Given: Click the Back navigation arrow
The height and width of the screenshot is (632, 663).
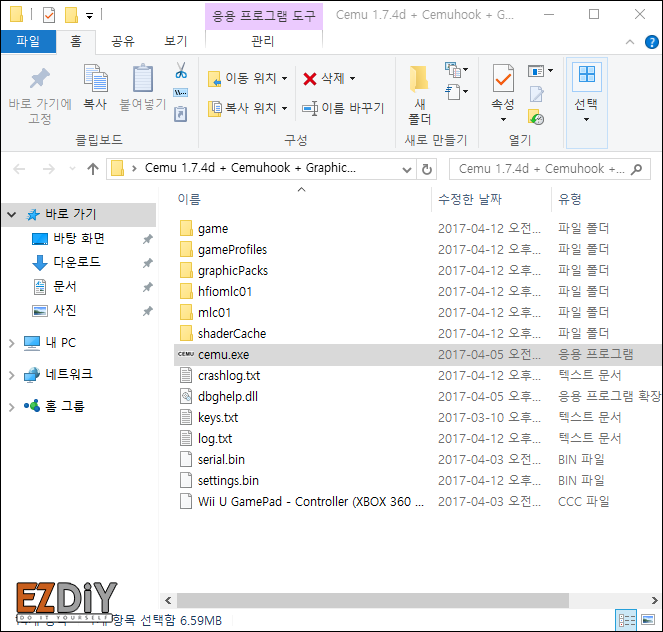Looking at the screenshot, I should pos(19,169).
